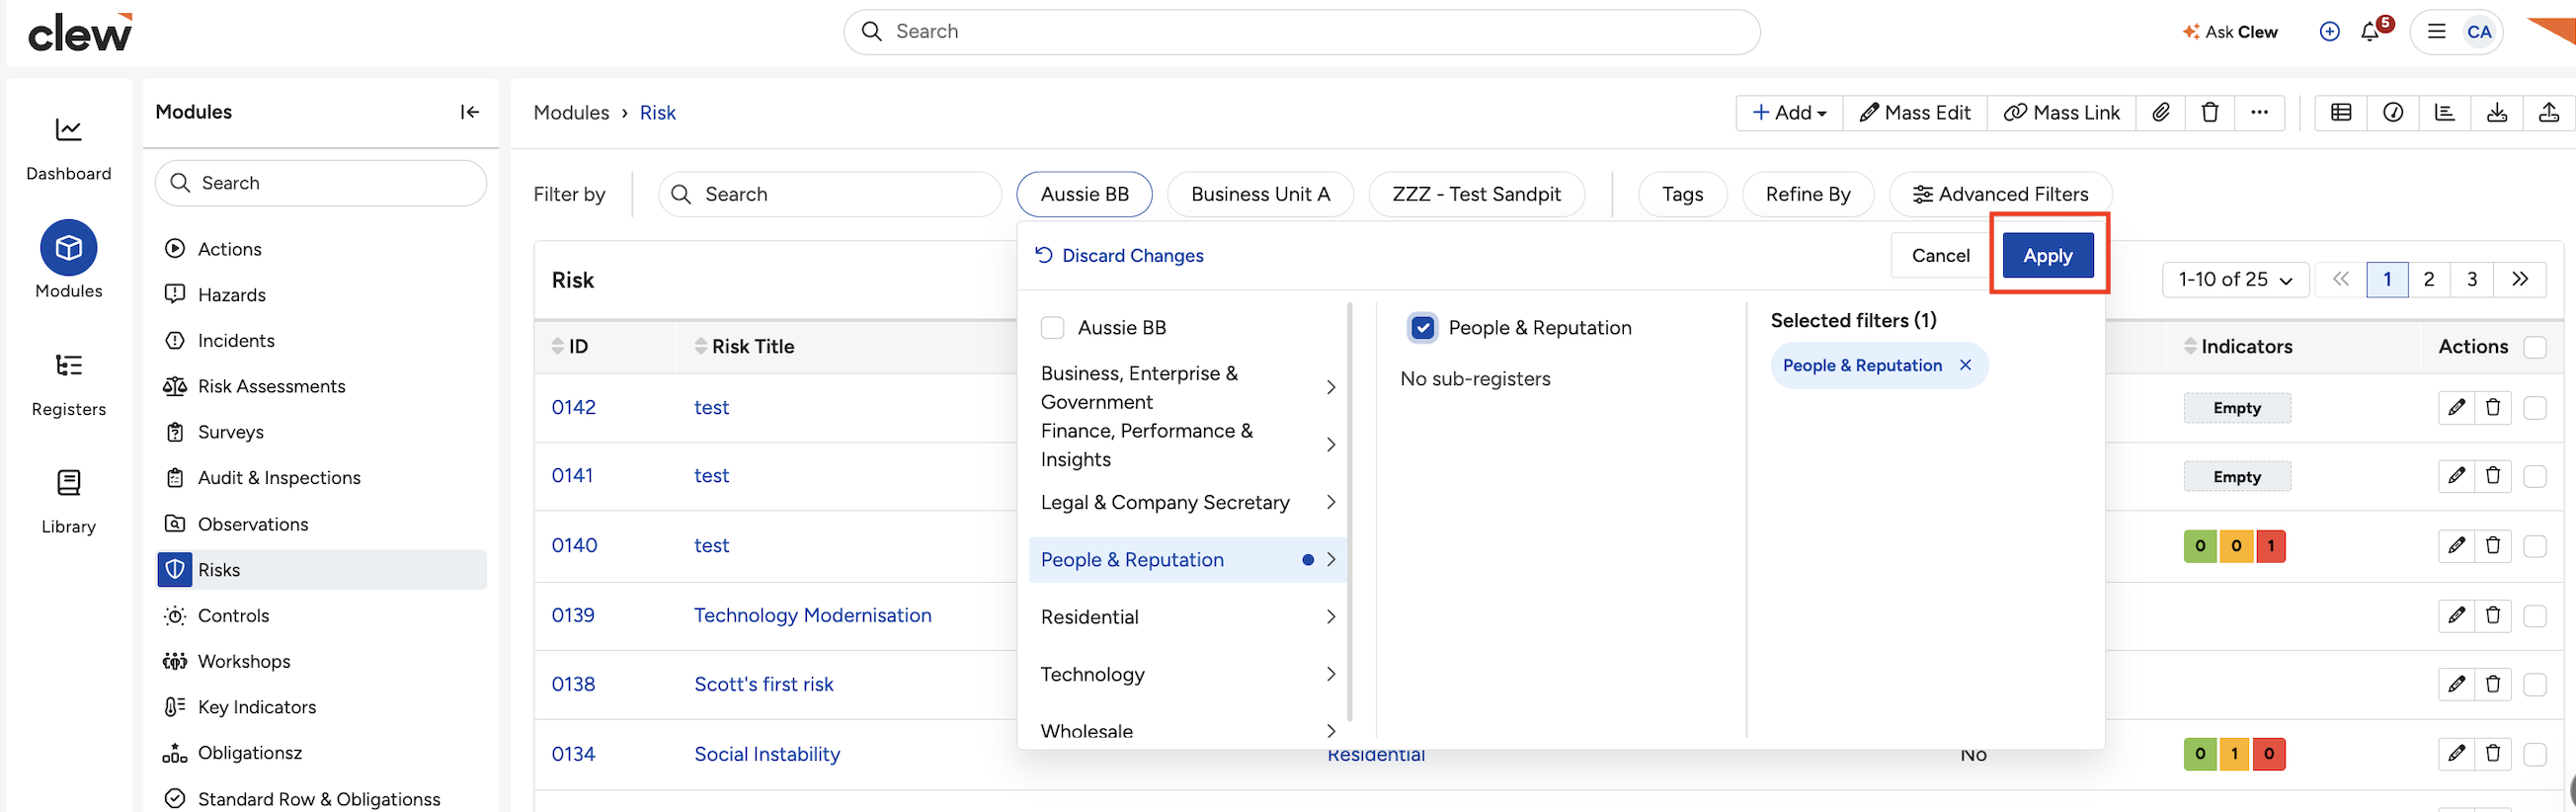Screen dimensions: 2576x812
Task: Open the Dashboard from the left rail
Action: (x=69, y=148)
